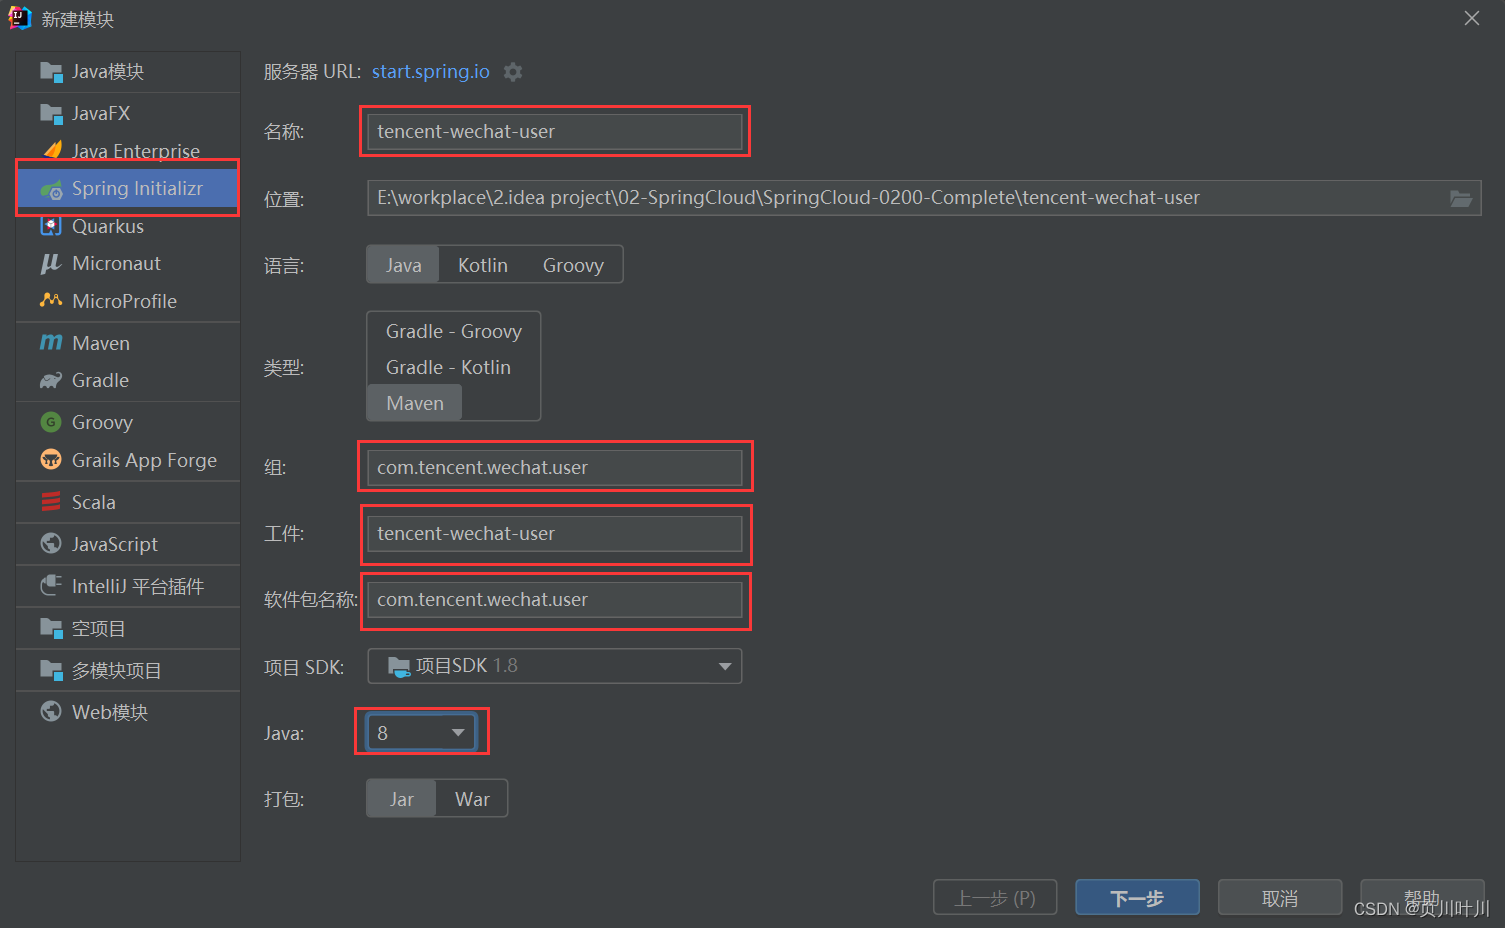Select 多模块项目 in the list
This screenshot has width=1505, height=928.
pyautogui.click(x=128, y=670)
